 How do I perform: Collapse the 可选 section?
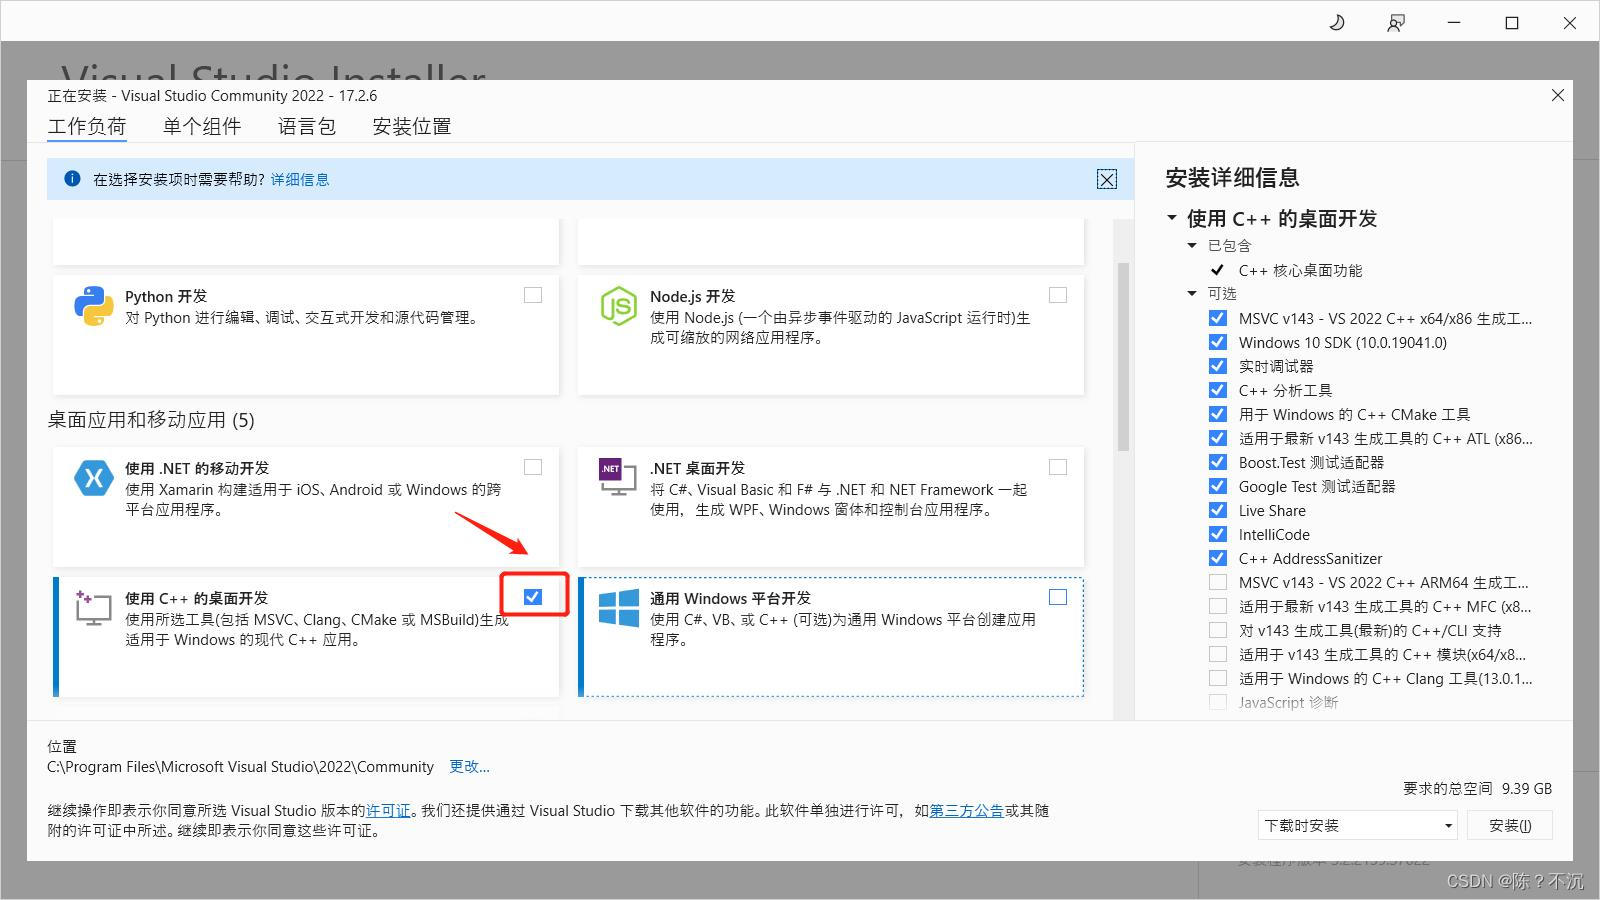pos(1192,293)
